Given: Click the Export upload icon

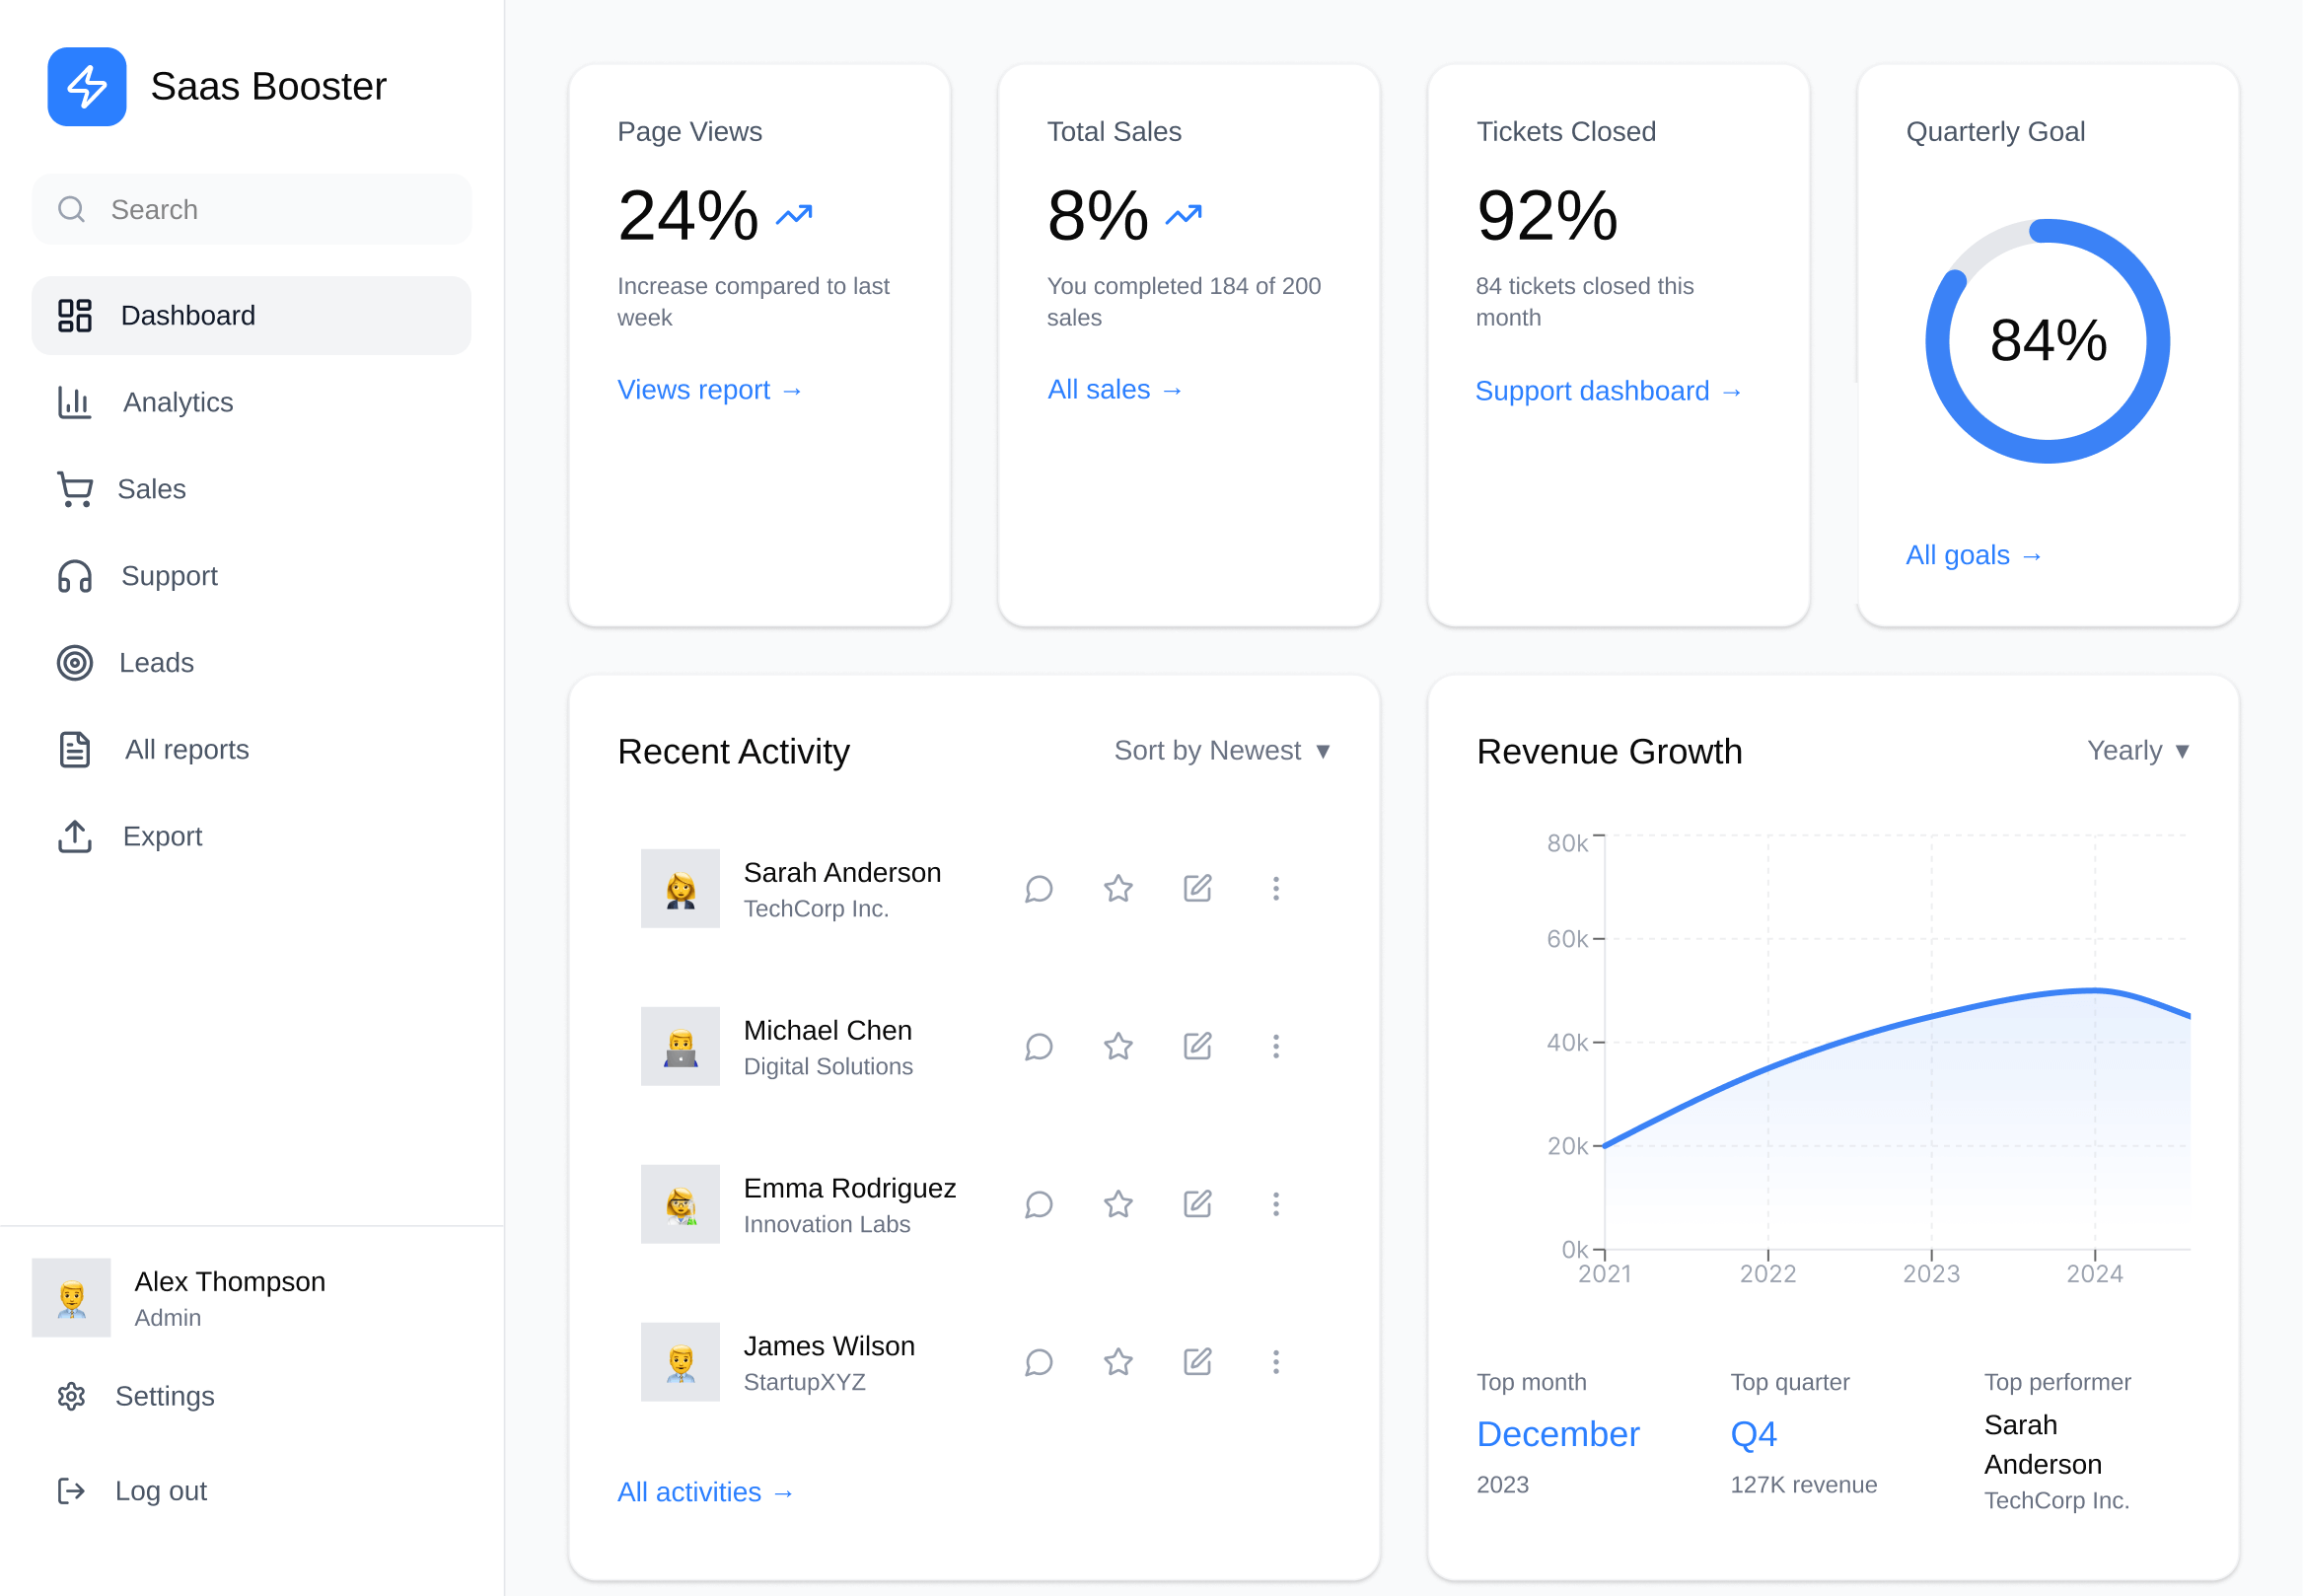Looking at the screenshot, I should 73,836.
